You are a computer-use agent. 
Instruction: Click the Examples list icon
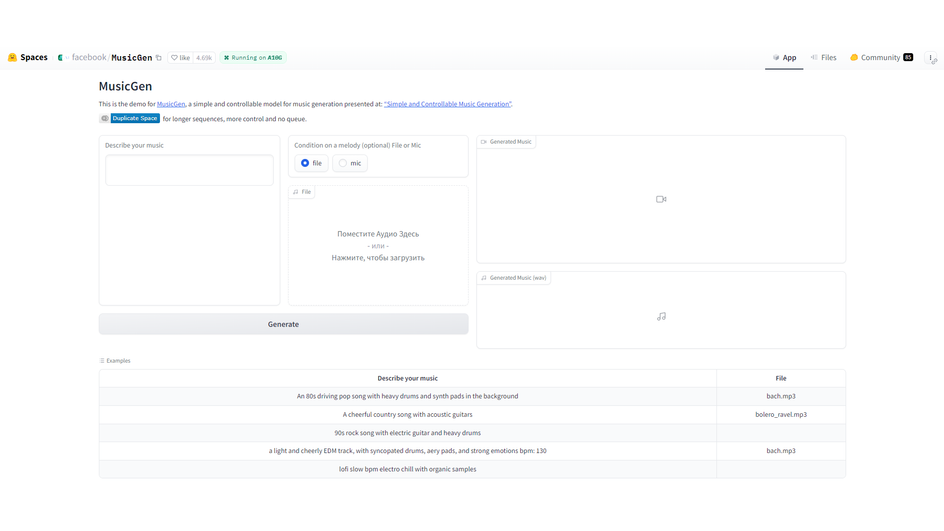(102, 361)
